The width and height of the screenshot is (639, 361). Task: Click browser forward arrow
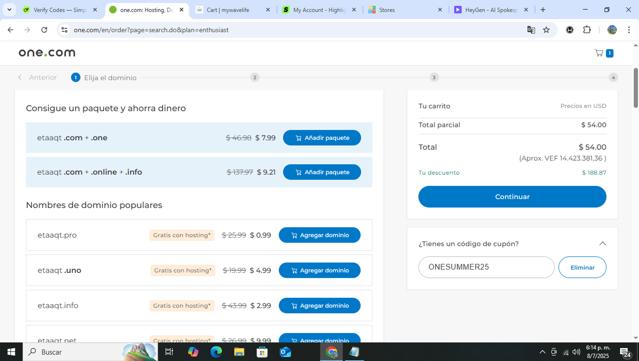(x=27, y=30)
